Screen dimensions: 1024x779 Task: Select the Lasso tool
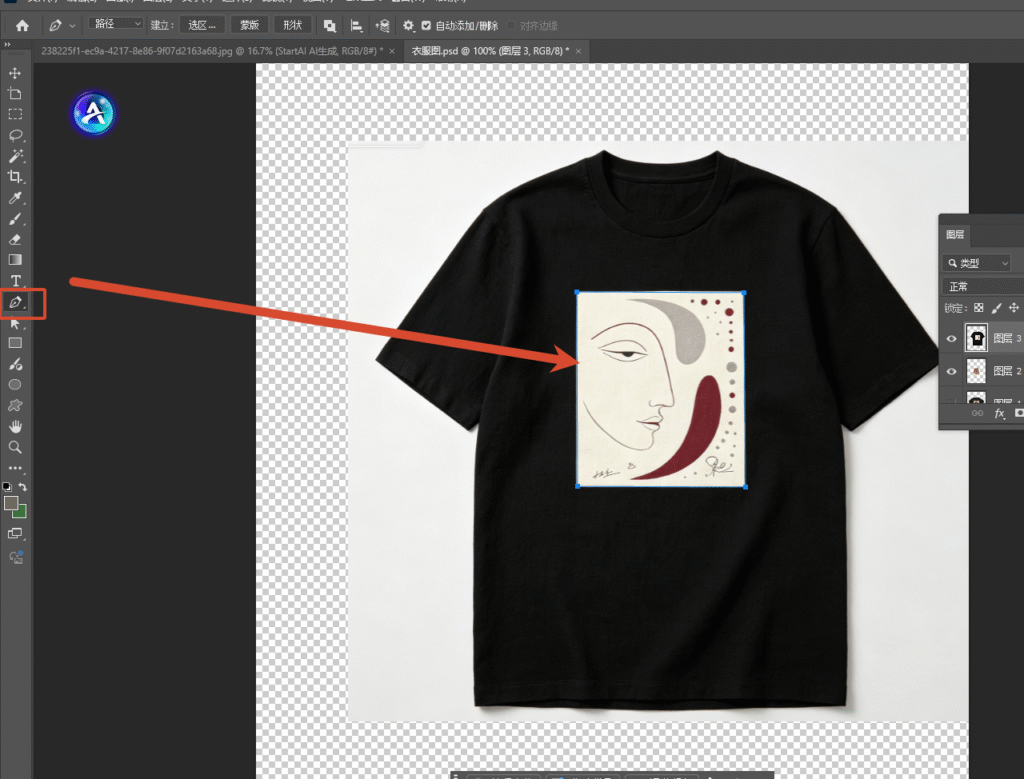[x=15, y=135]
